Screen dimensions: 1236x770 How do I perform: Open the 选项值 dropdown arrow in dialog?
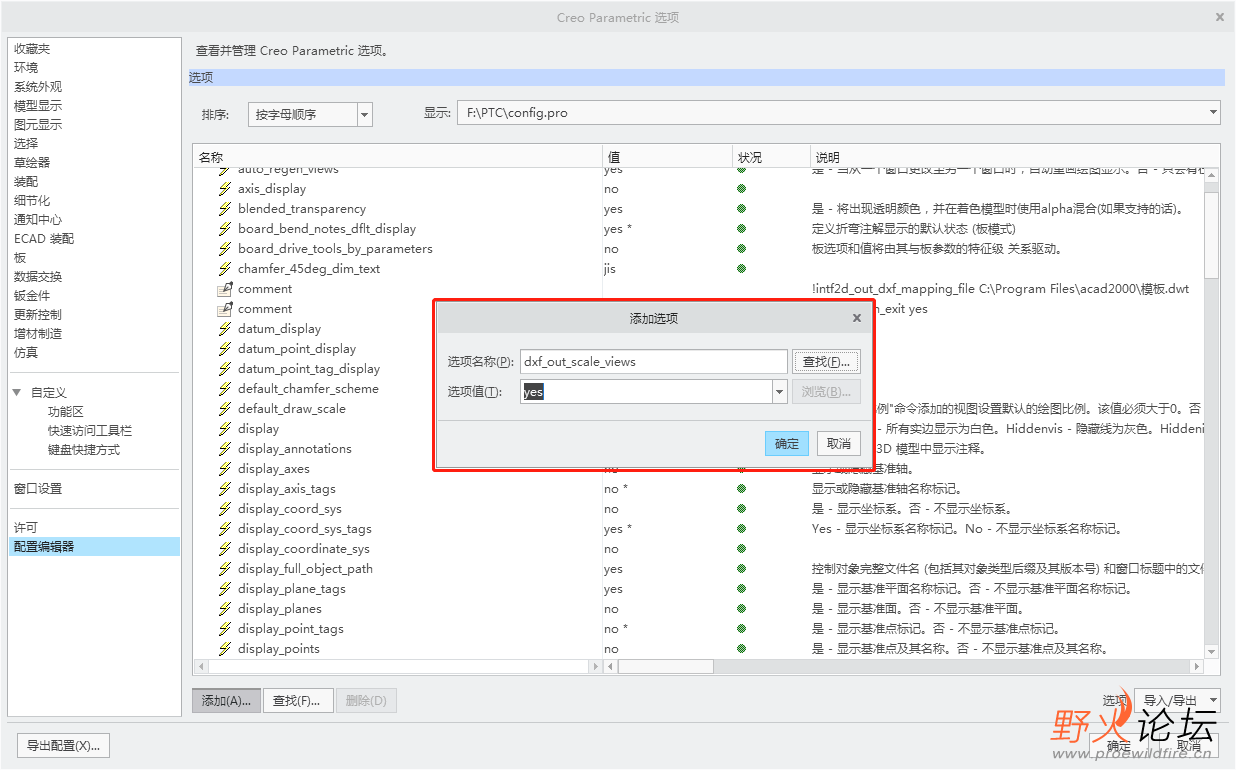tap(780, 392)
